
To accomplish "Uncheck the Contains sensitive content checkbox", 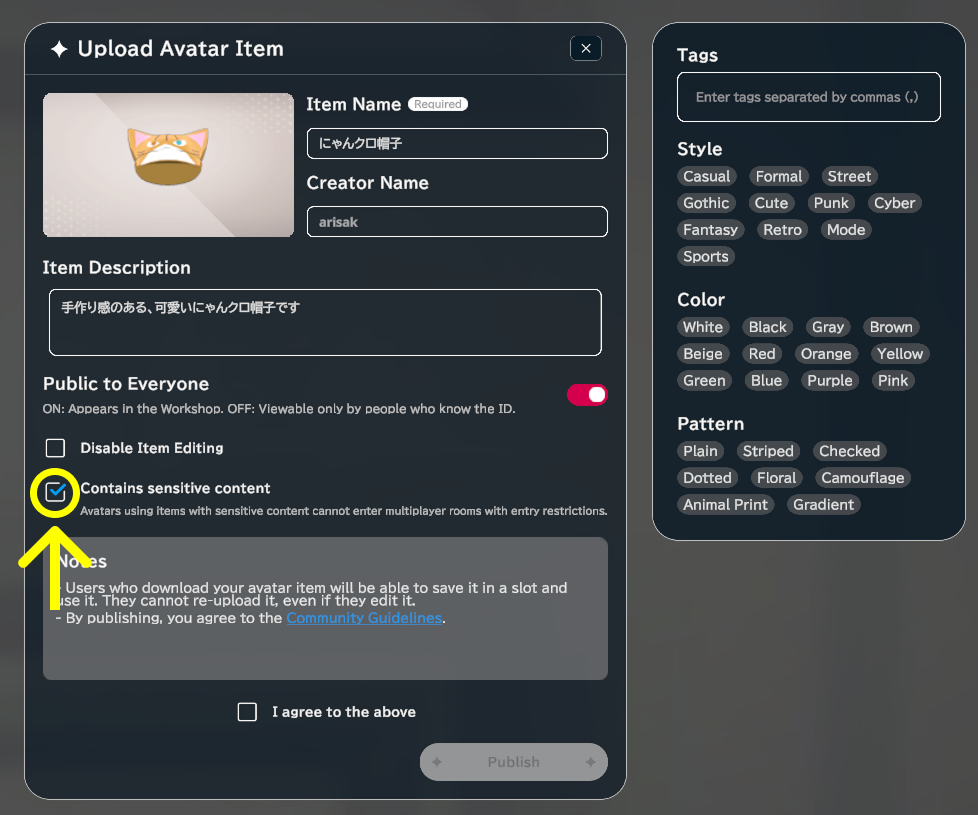I will 56,492.
